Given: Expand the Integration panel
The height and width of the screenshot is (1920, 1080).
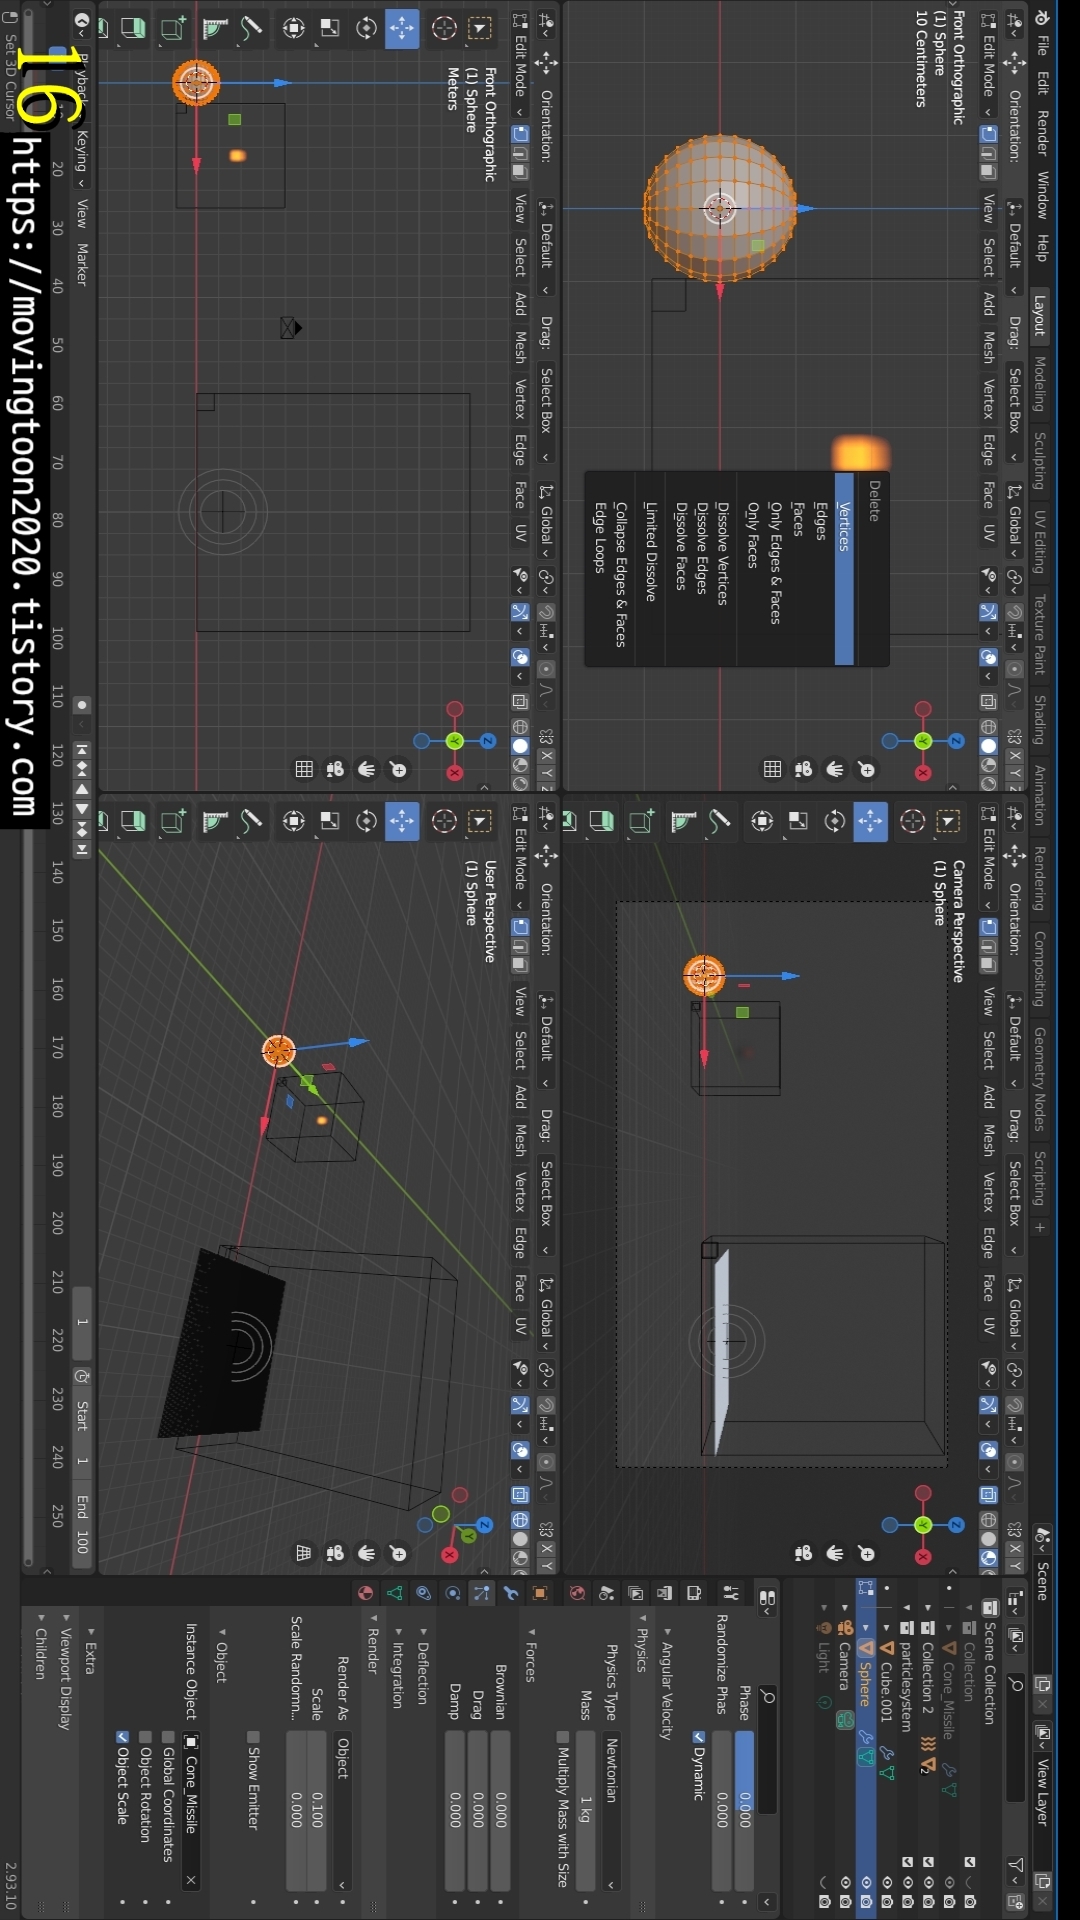Looking at the screenshot, I should point(398,1666).
